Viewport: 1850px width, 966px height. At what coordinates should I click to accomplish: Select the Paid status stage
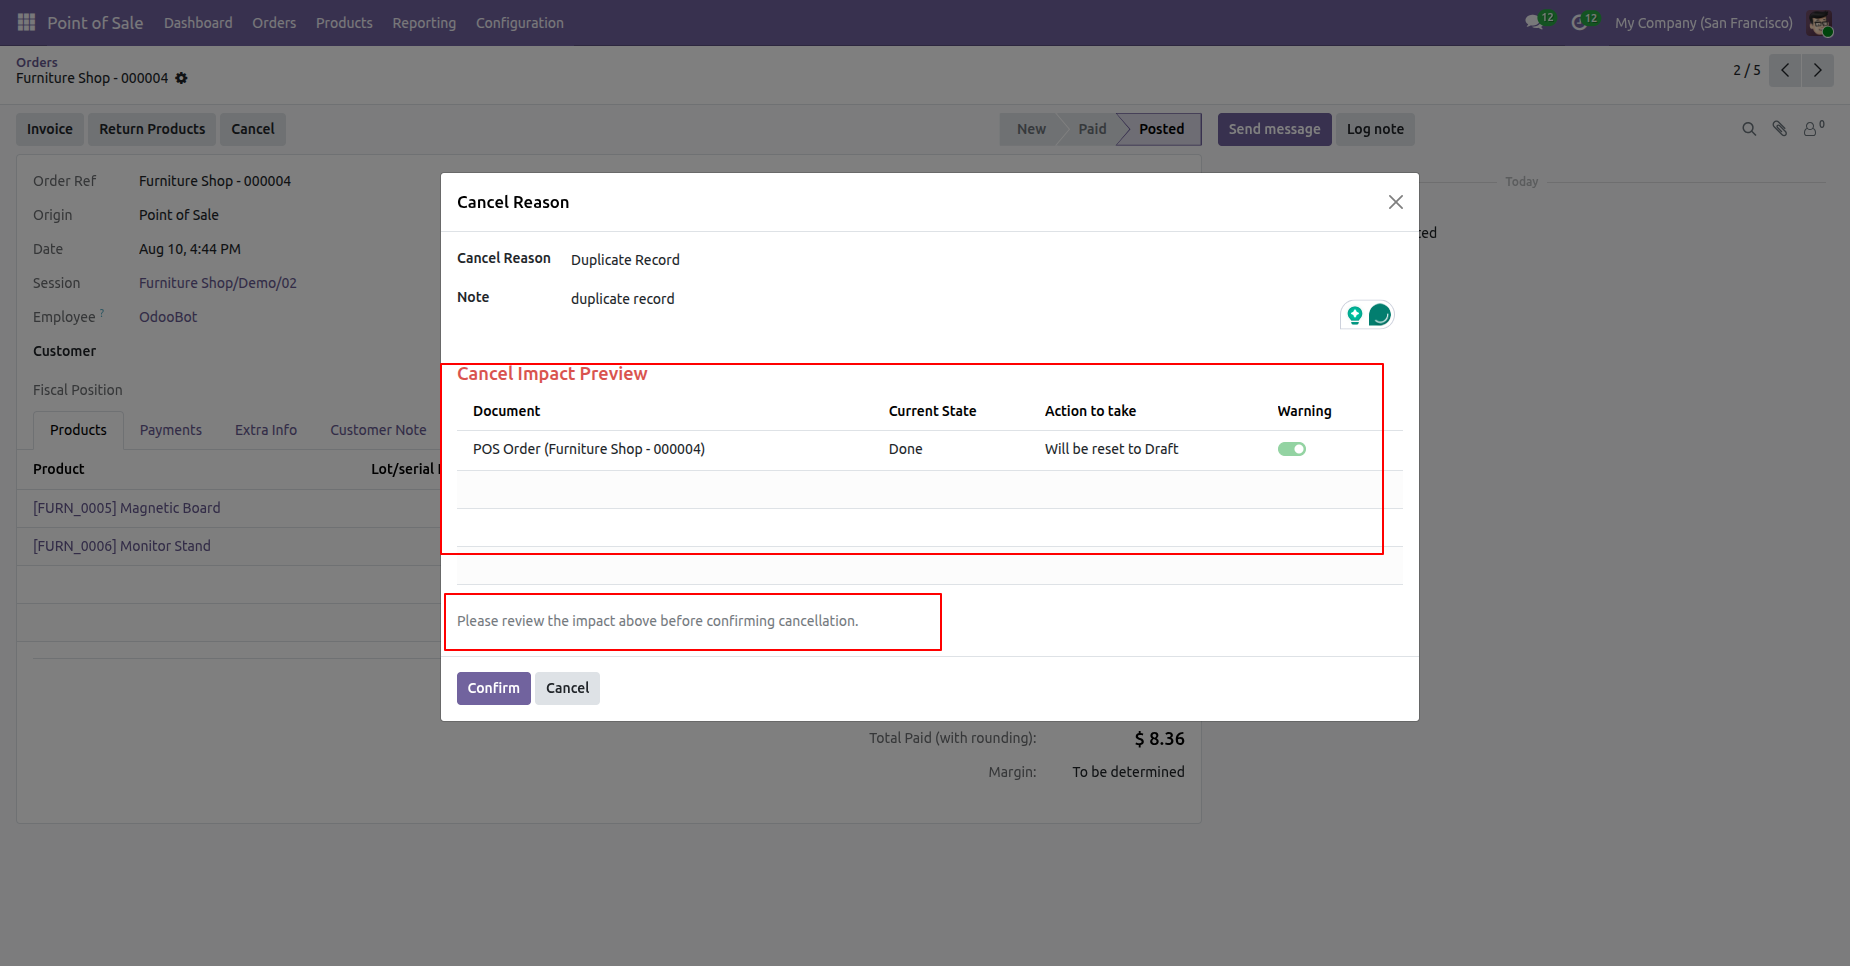(1092, 129)
